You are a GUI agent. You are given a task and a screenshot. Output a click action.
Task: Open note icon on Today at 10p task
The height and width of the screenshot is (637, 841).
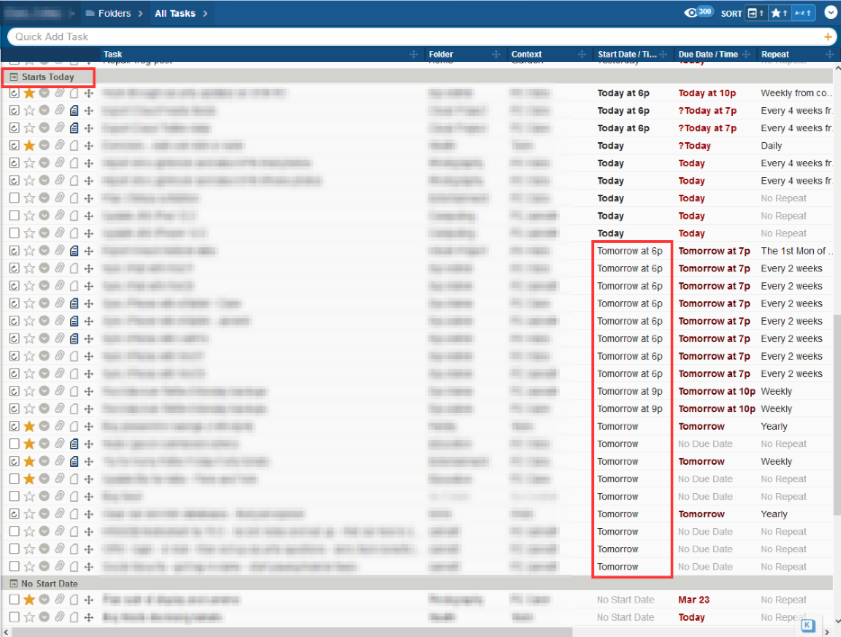pyautogui.click(x=74, y=93)
